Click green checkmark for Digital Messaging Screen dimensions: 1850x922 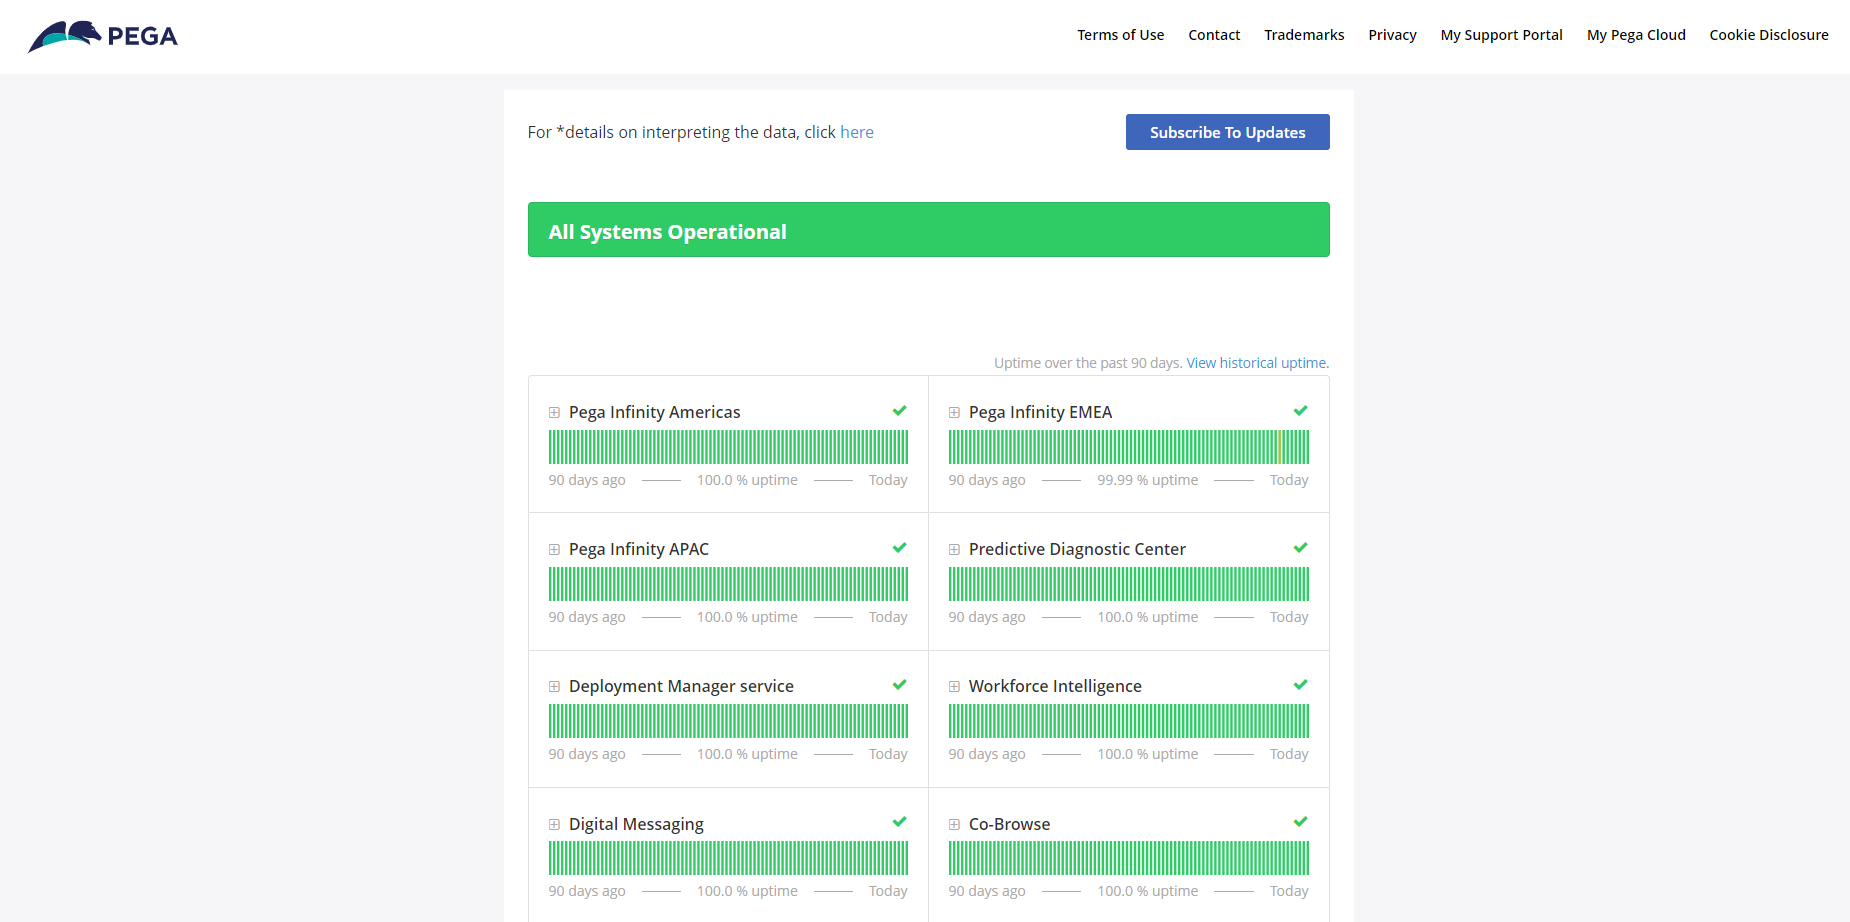900,822
